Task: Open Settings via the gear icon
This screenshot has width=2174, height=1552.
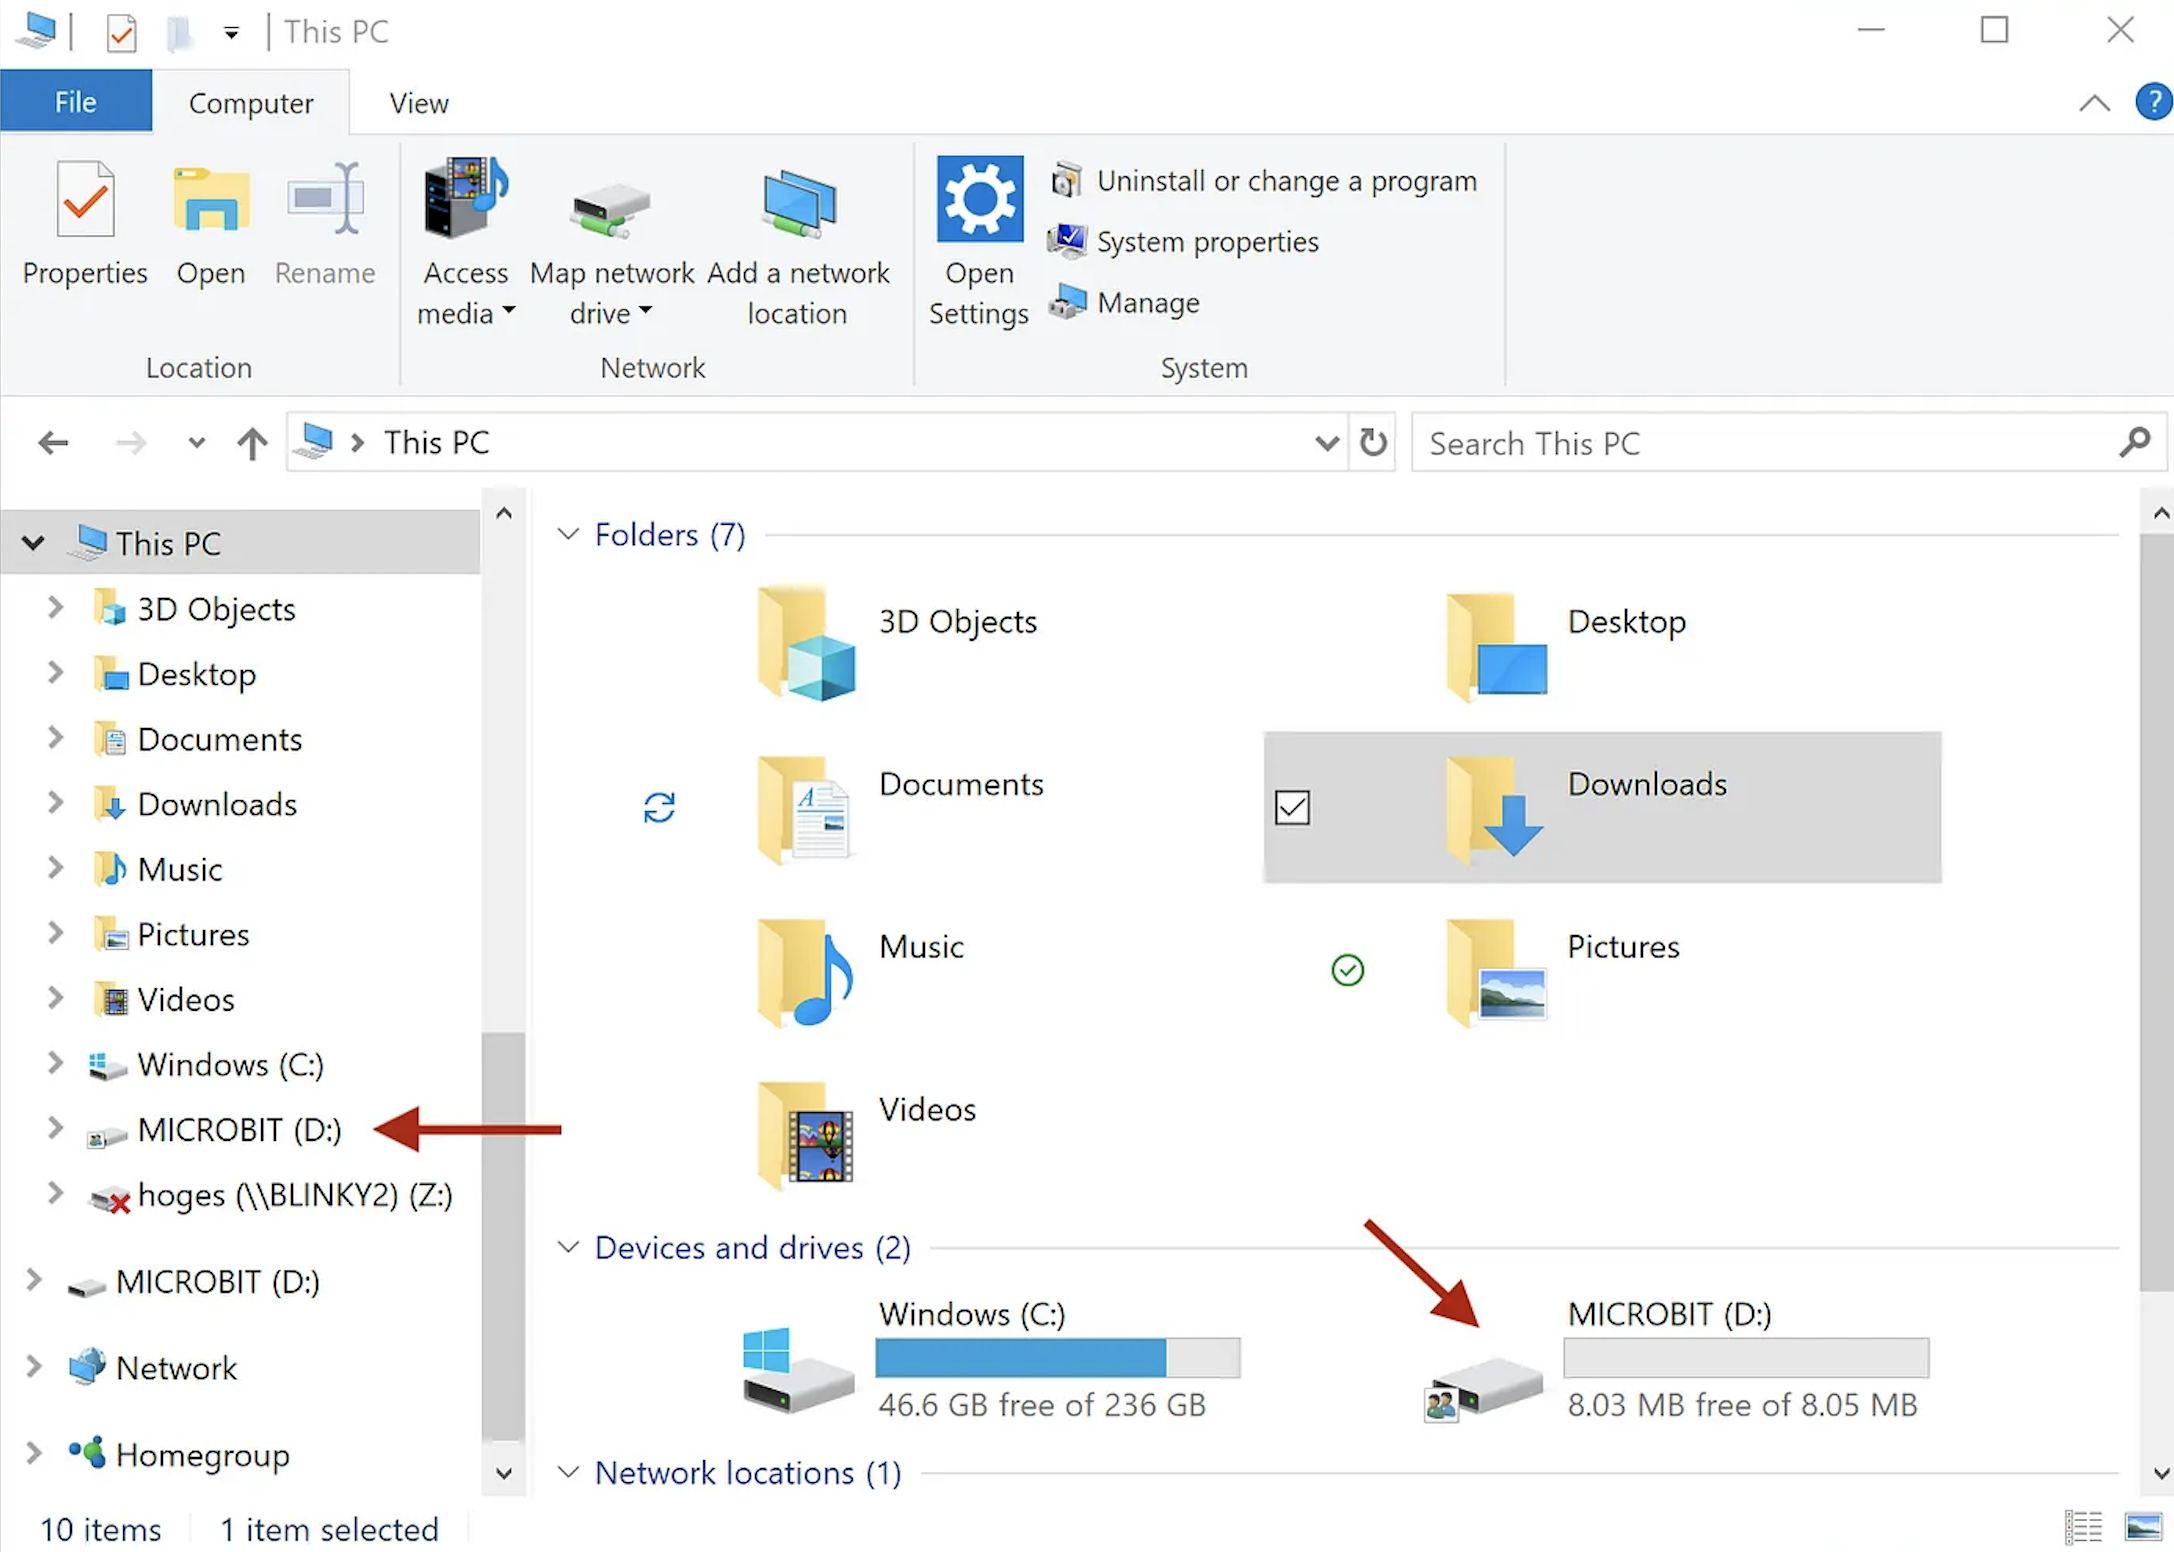Action: coord(979,198)
